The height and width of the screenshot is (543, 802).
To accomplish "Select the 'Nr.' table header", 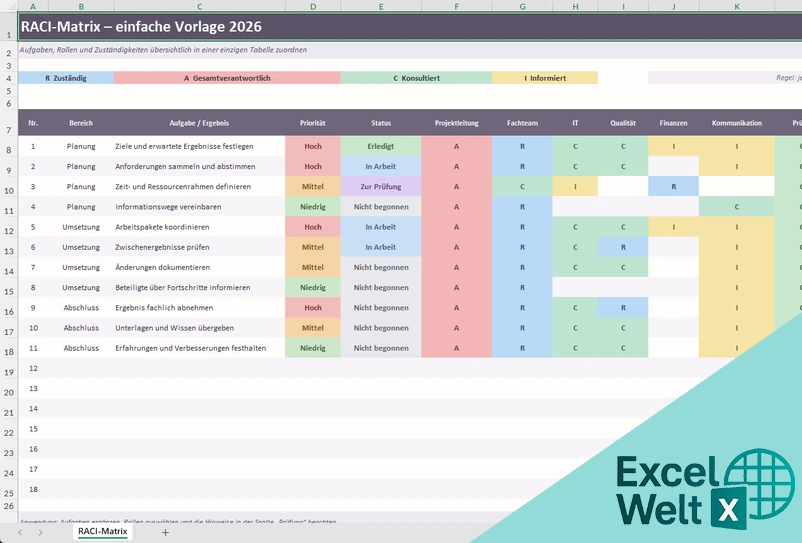I will pos(33,123).
